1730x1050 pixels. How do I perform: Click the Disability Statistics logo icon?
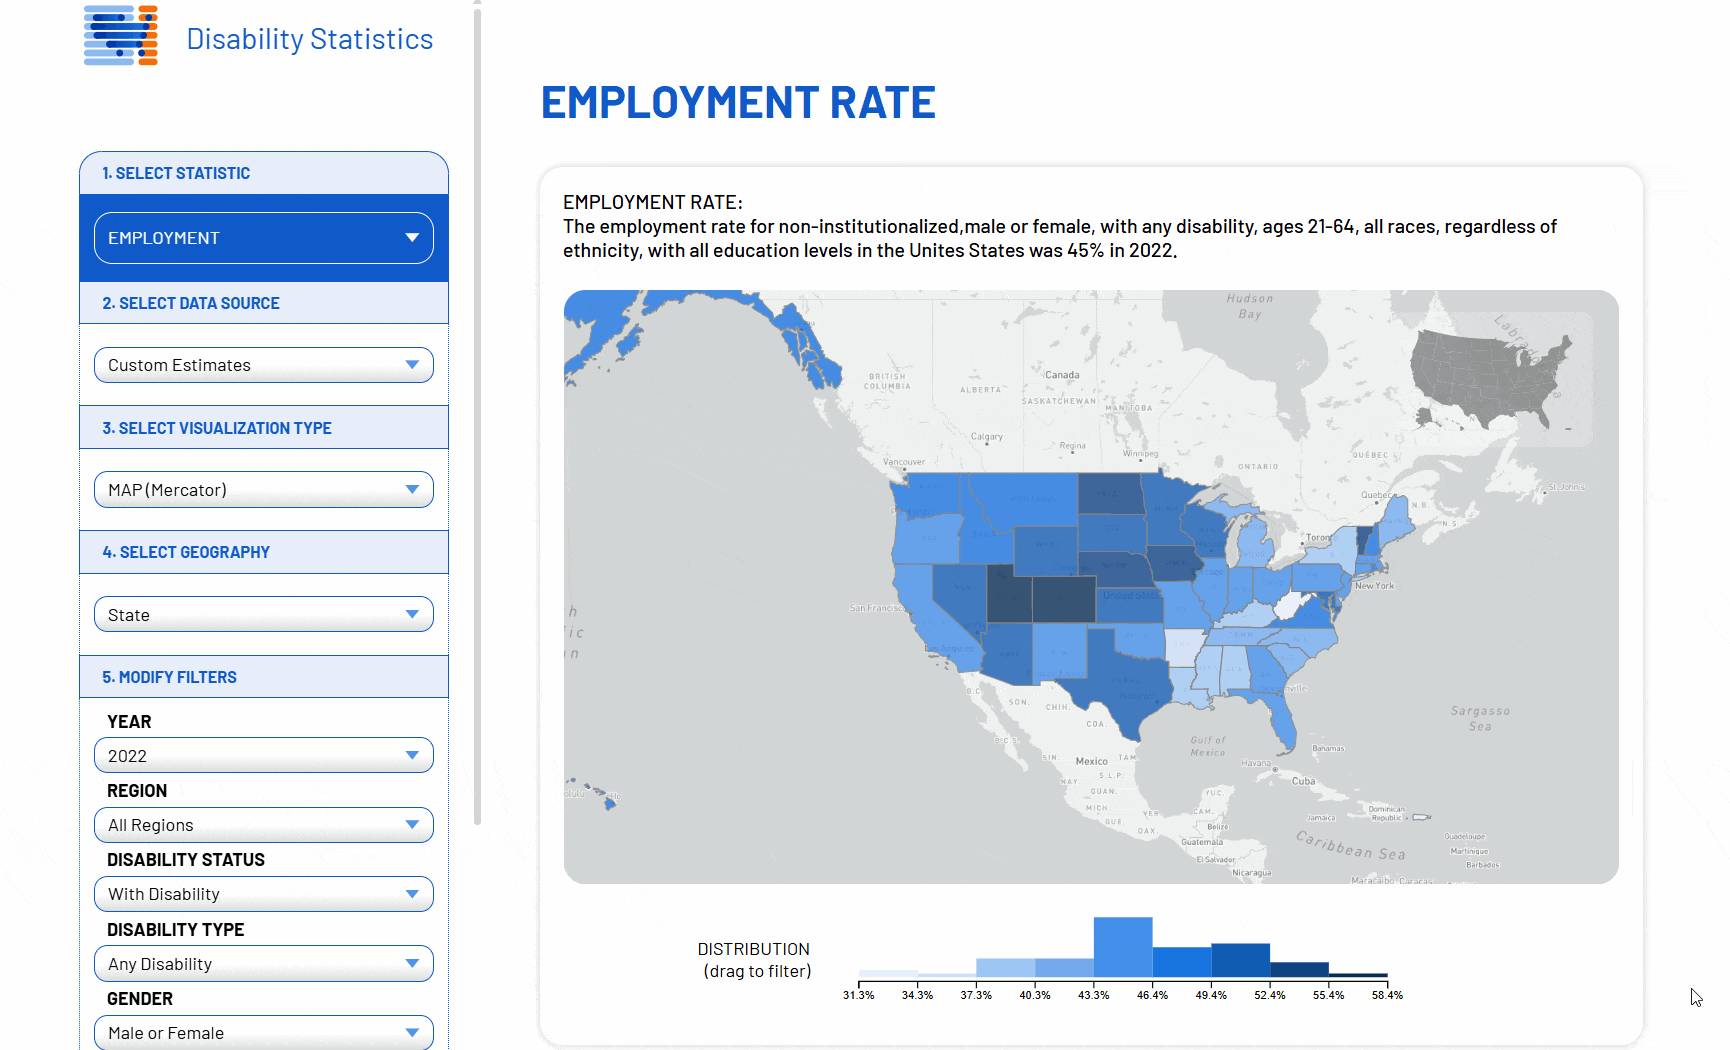coord(121,36)
